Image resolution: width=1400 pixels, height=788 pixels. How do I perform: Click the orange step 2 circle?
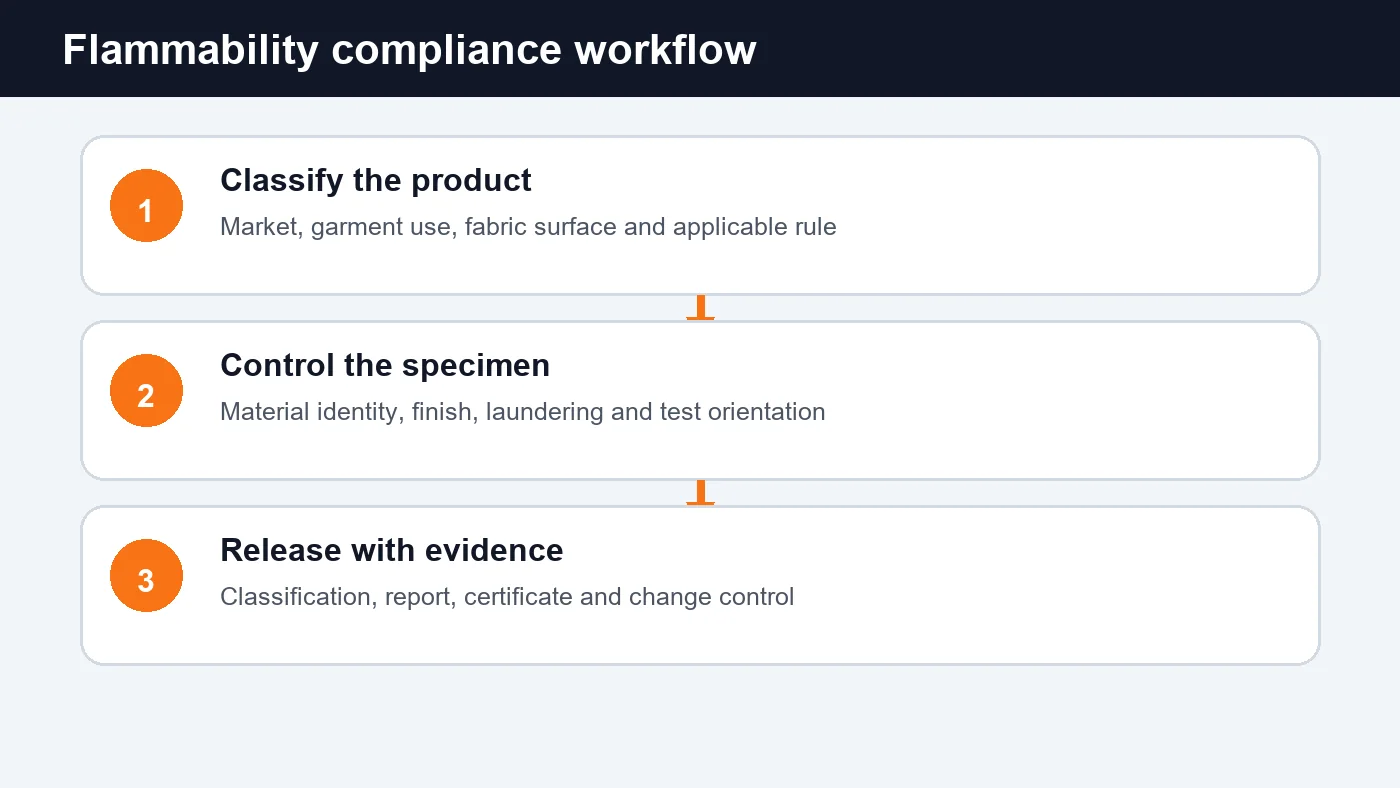pyautogui.click(x=146, y=390)
